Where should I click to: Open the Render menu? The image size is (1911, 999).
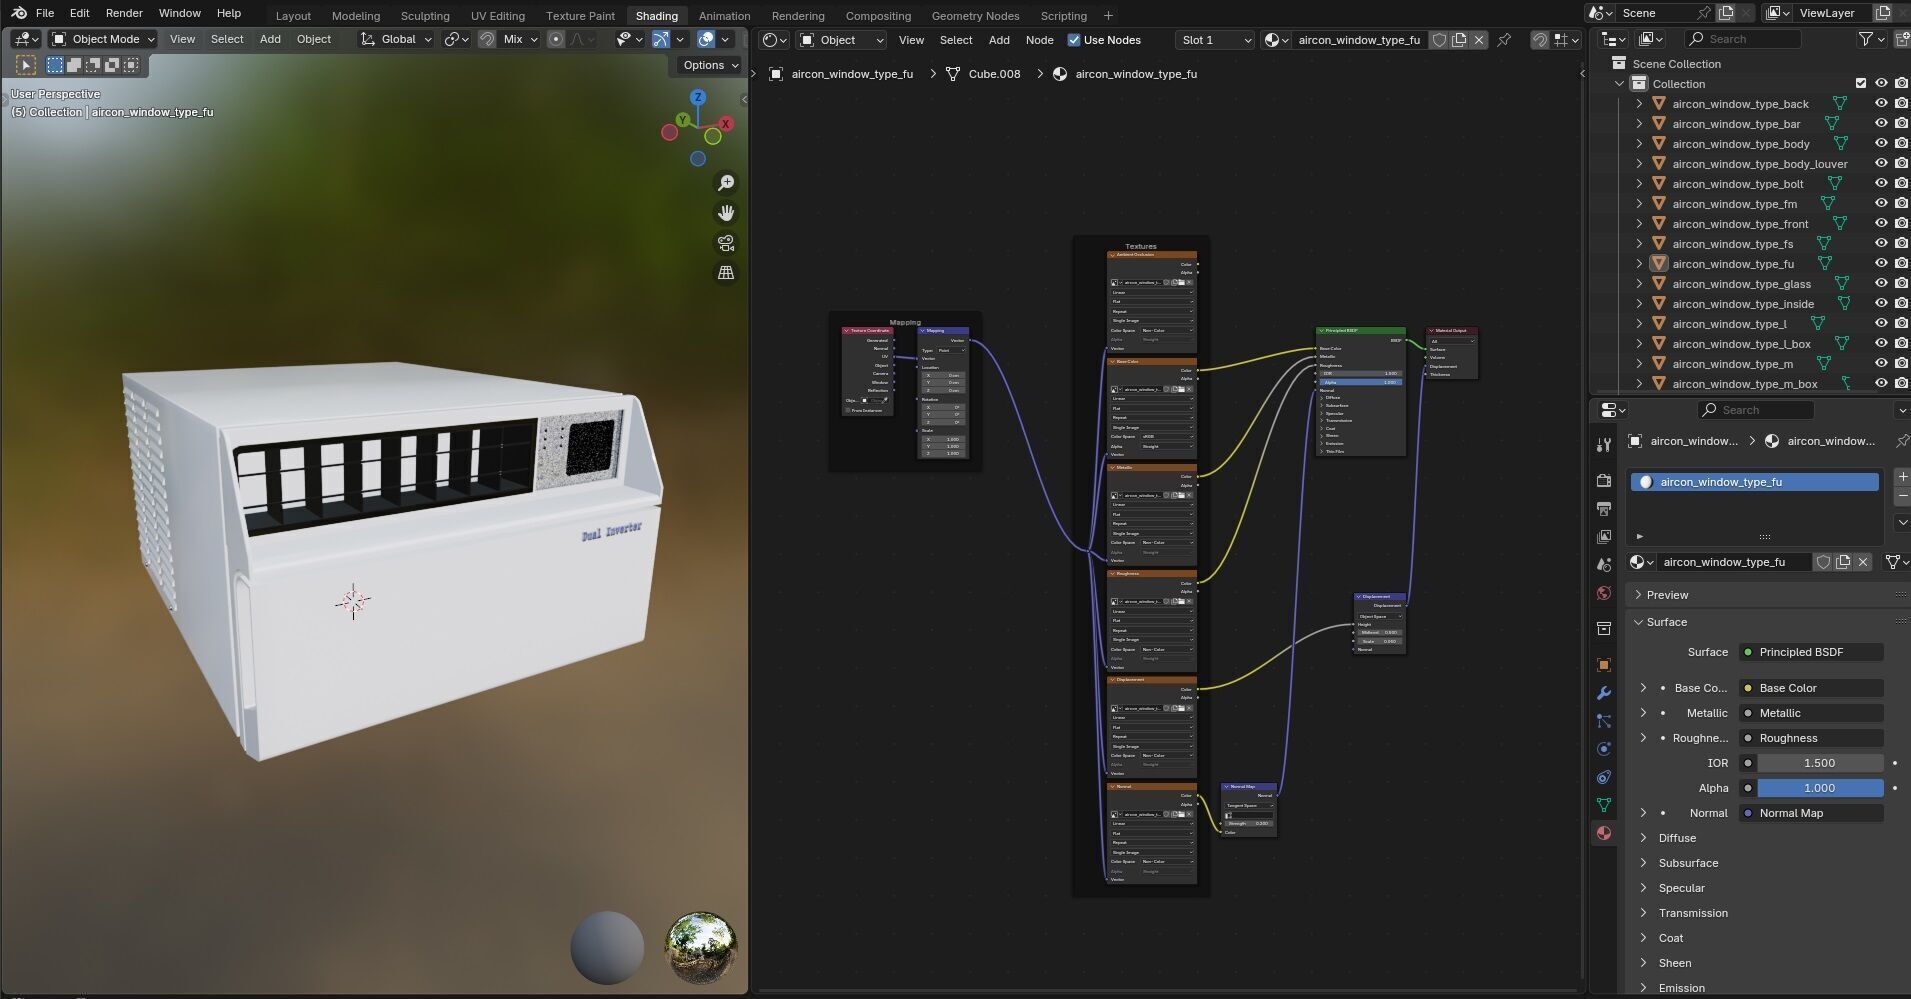pyautogui.click(x=124, y=13)
